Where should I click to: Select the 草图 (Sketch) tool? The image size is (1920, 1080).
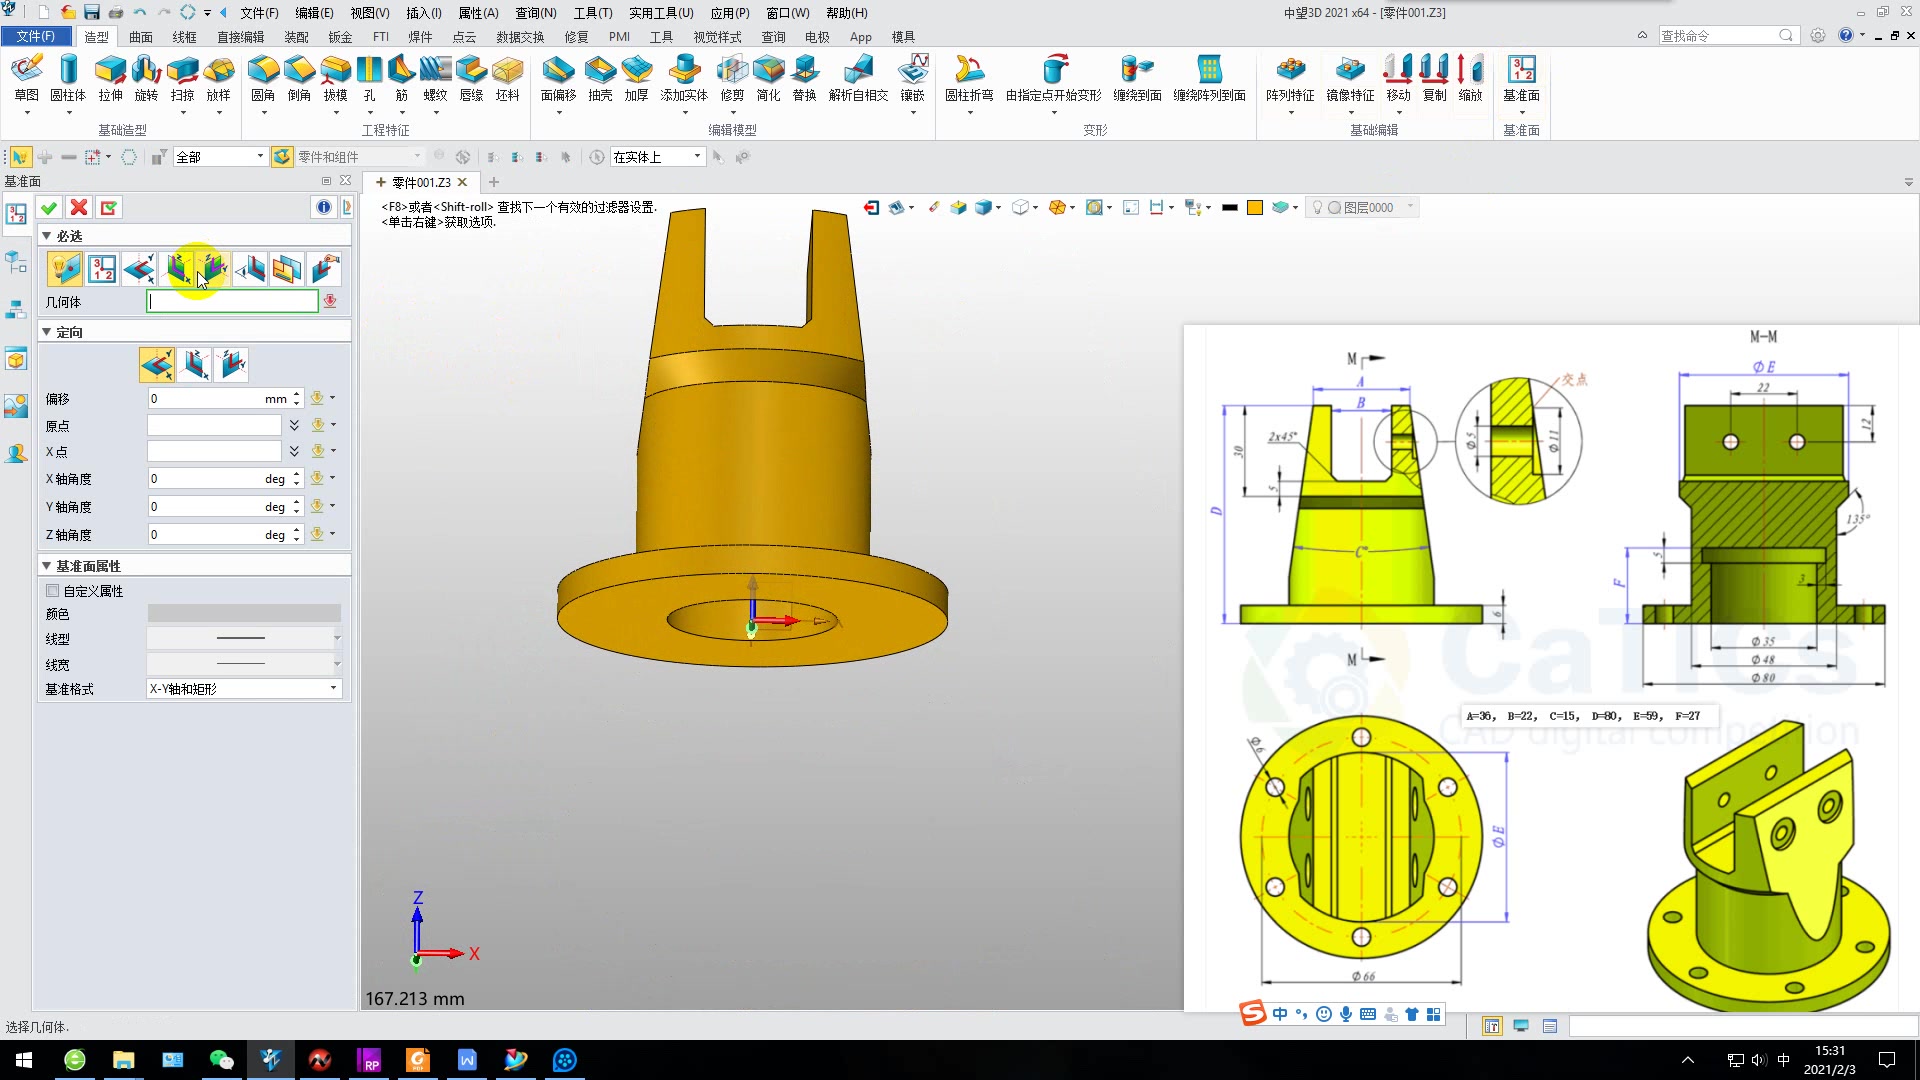point(27,80)
